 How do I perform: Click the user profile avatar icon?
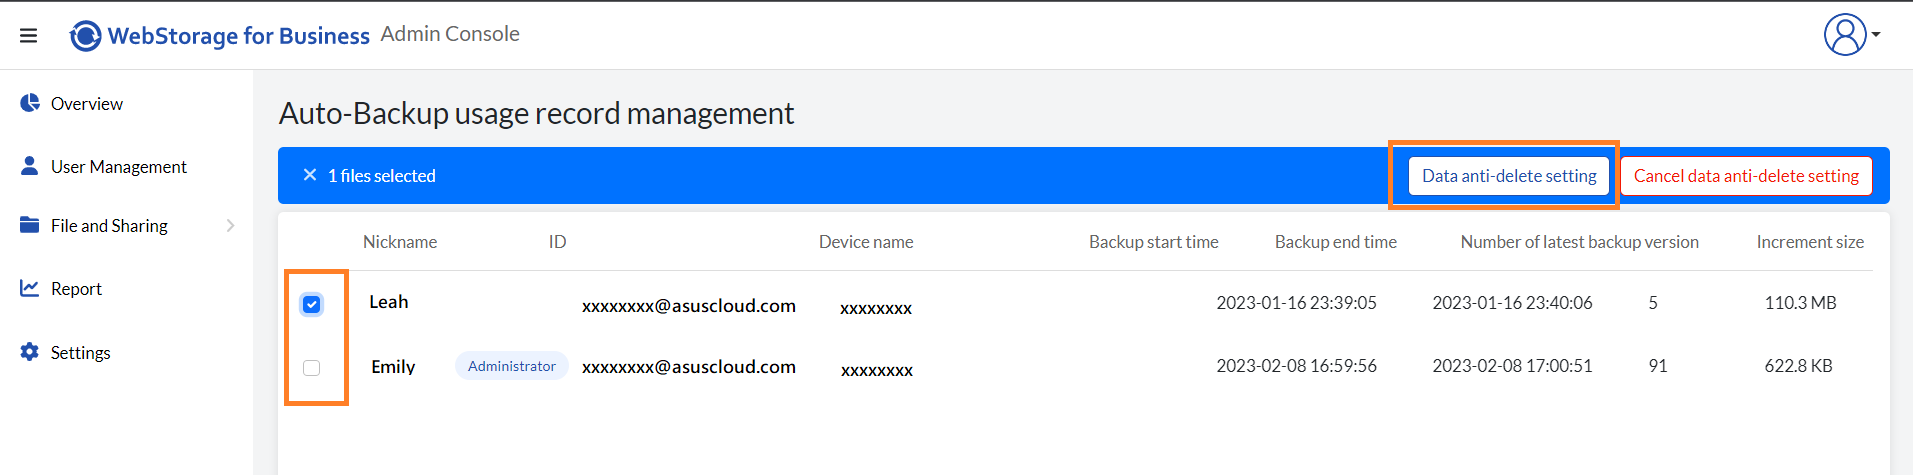point(1845,35)
